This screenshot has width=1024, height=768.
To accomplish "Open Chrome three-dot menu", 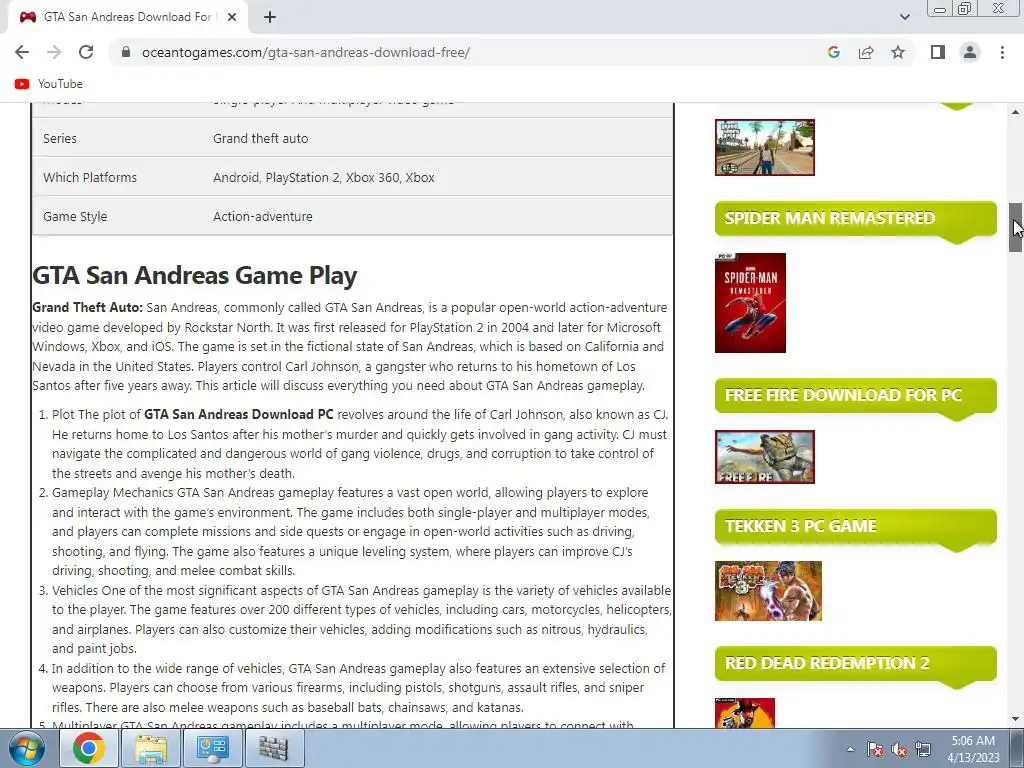I will (1002, 52).
